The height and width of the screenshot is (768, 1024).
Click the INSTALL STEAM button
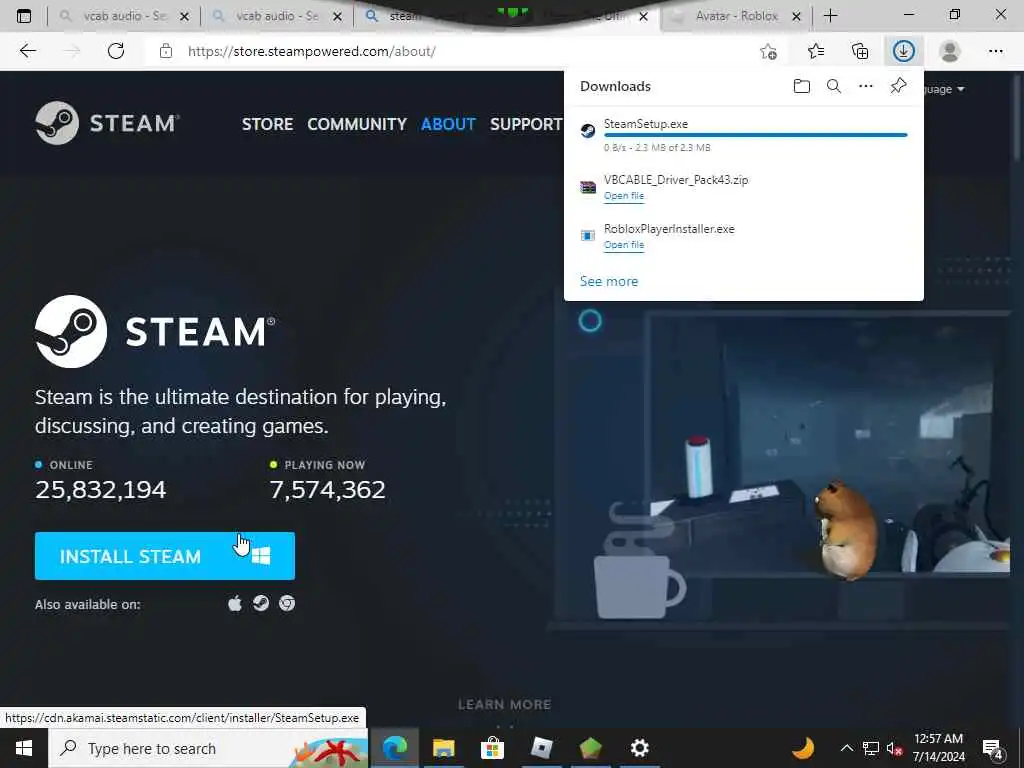click(x=165, y=556)
